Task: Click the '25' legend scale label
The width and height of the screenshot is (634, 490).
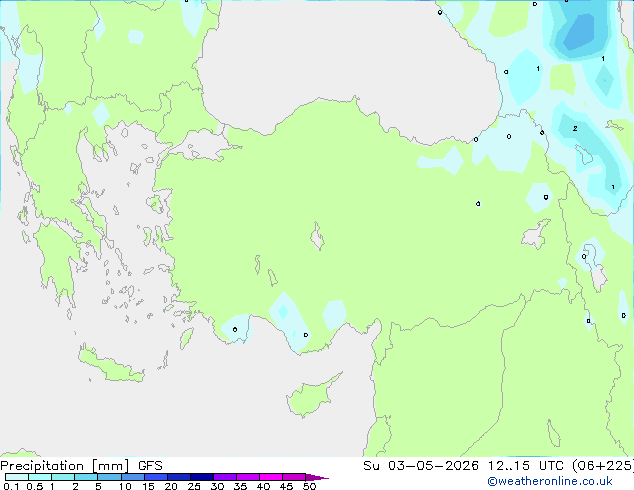Action: click(x=194, y=486)
